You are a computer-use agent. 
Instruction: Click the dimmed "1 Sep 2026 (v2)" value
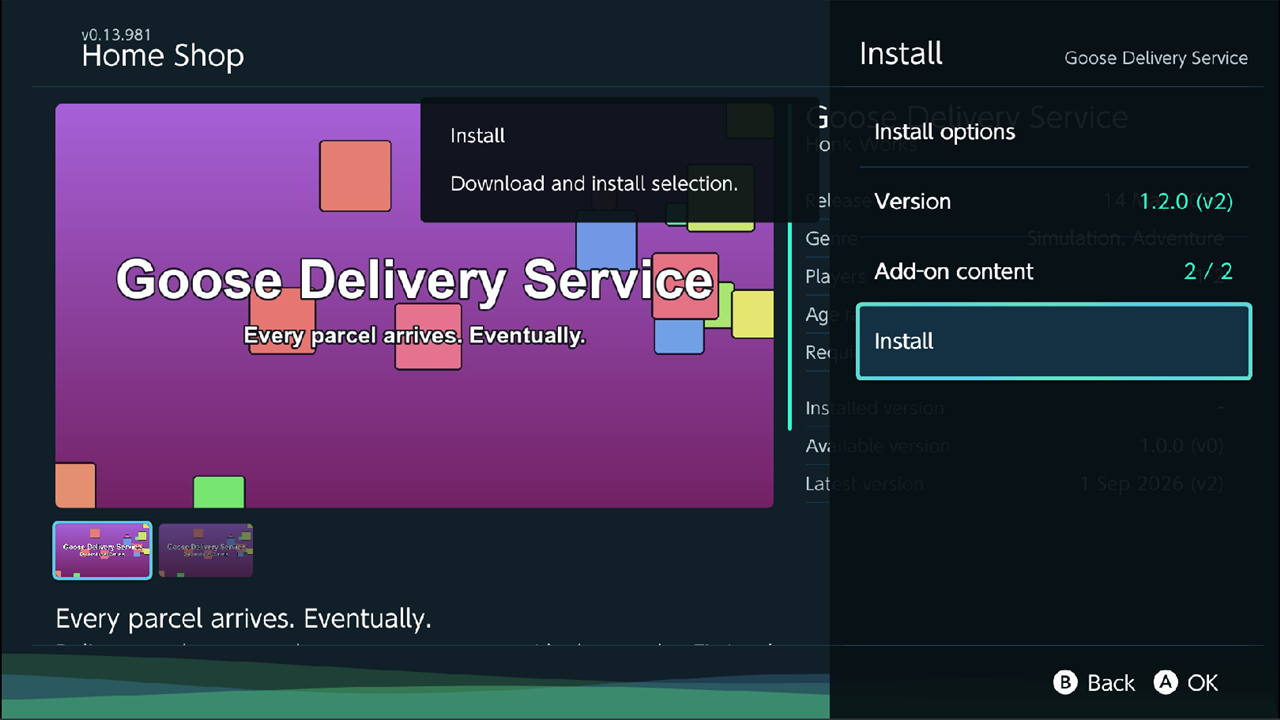pyautogui.click(x=1152, y=484)
